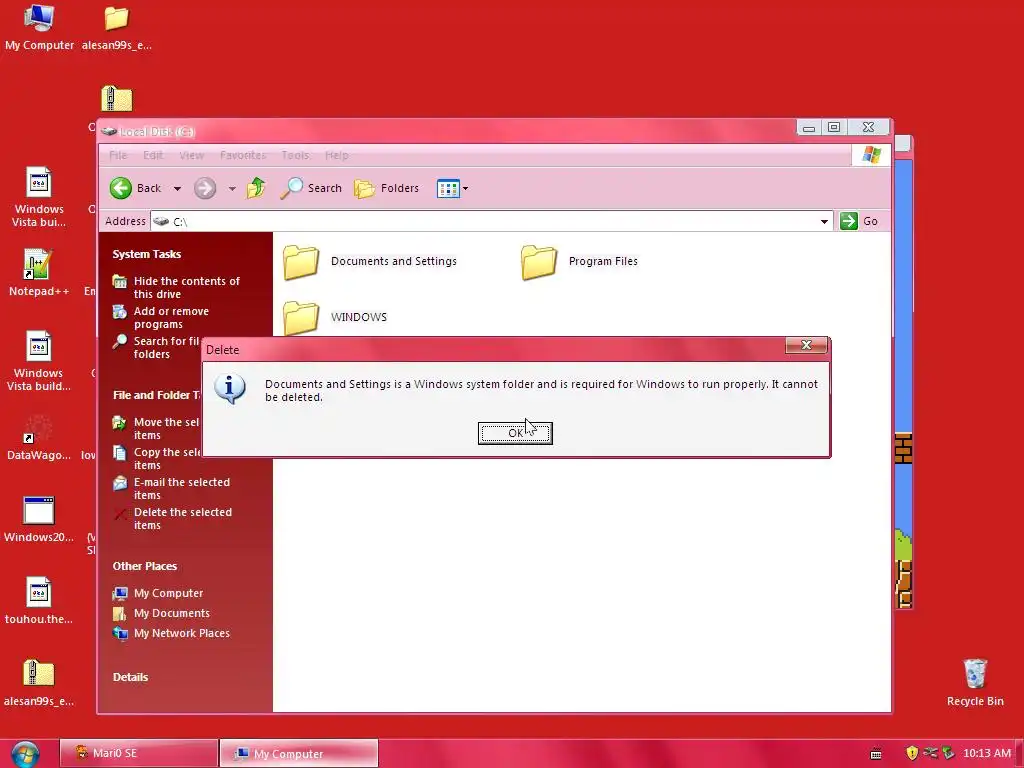1024x768 pixels.
Task: Toggle the Folders pane button
Action: [387, 188]
